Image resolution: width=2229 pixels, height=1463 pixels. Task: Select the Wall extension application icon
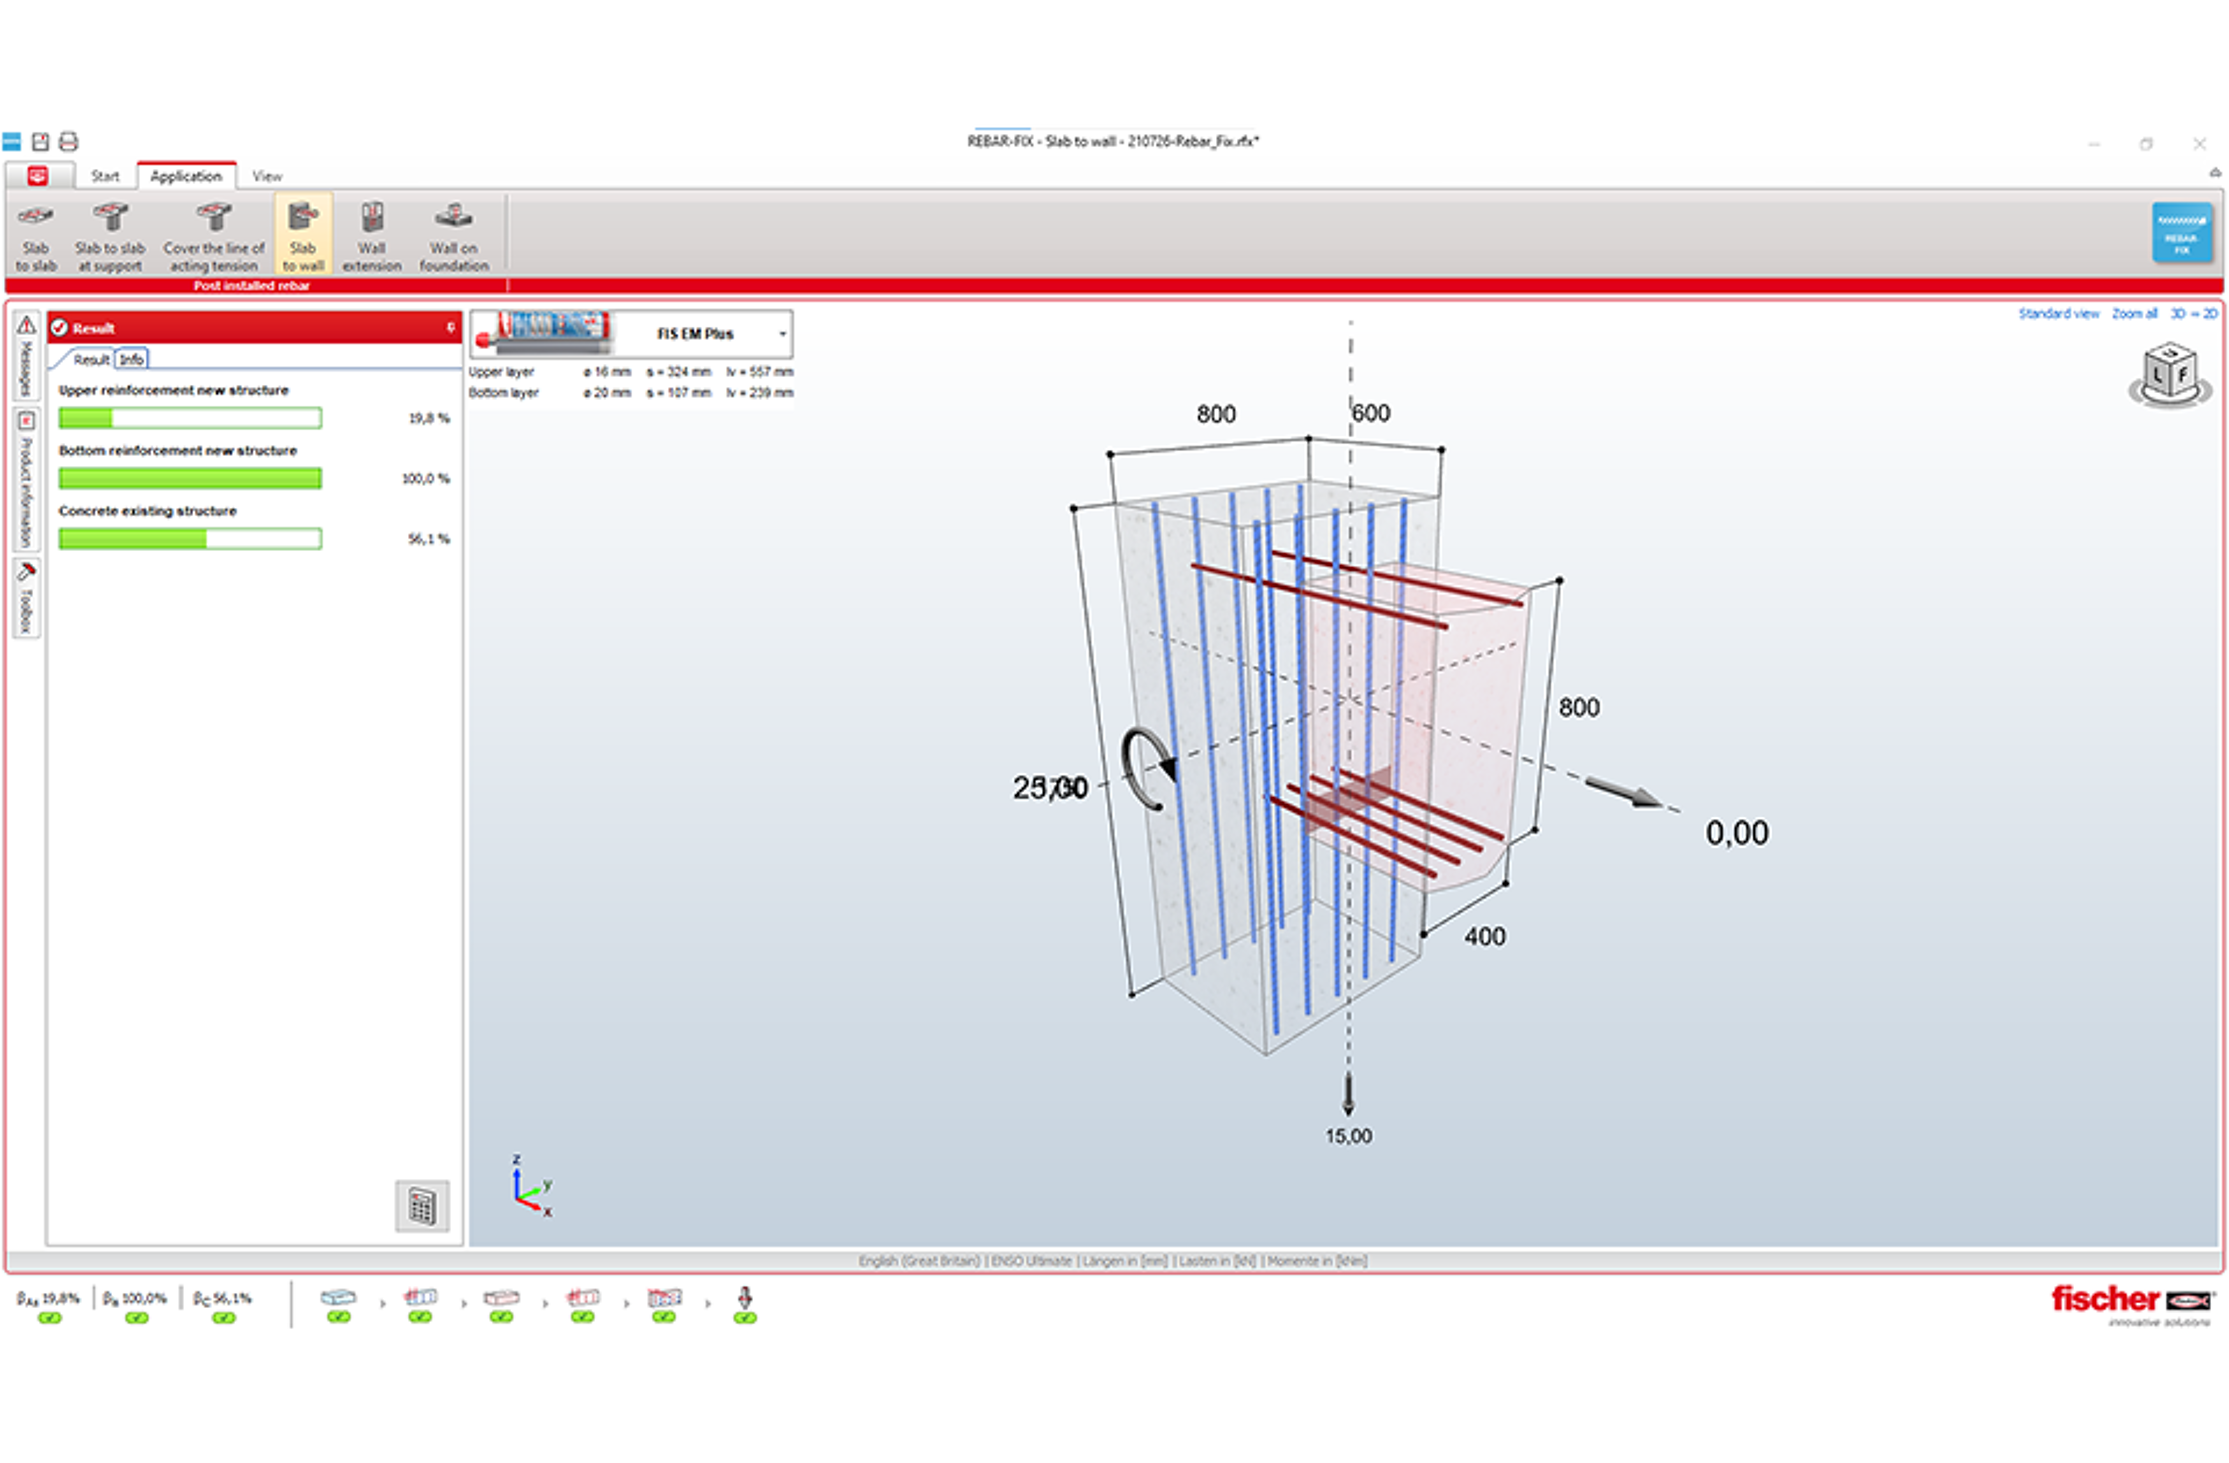(x=371, y=235)
